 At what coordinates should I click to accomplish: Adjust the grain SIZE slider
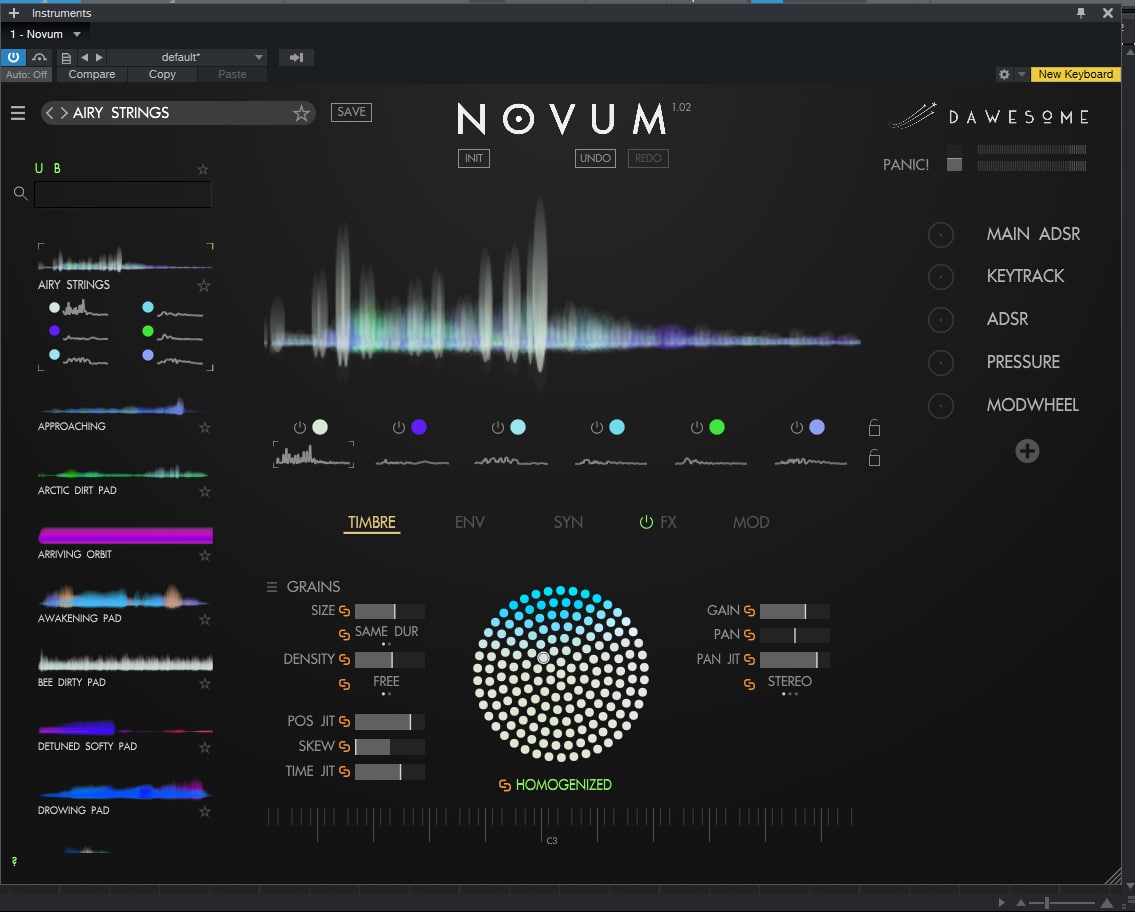pyautogui.click(x=389, y=611)
